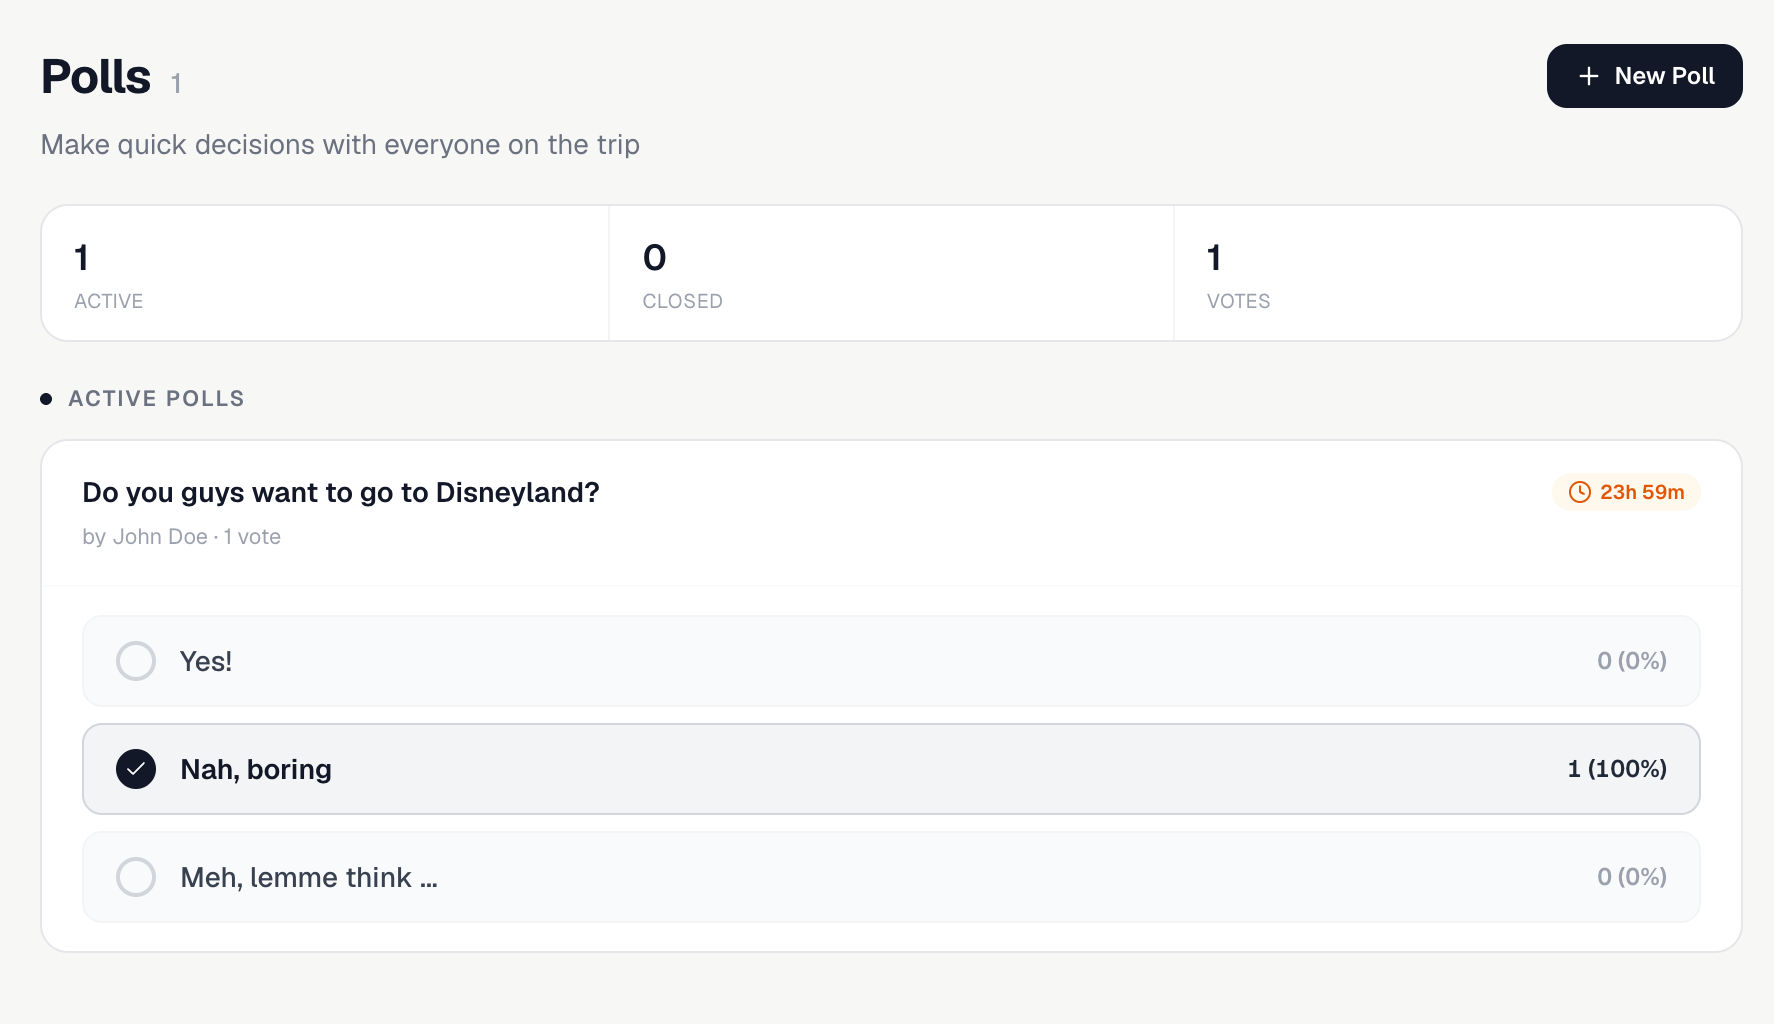This screenshot has height=1024, width=1774.
Task: Open the Disneyland poll question title
Action: point(341,492)
